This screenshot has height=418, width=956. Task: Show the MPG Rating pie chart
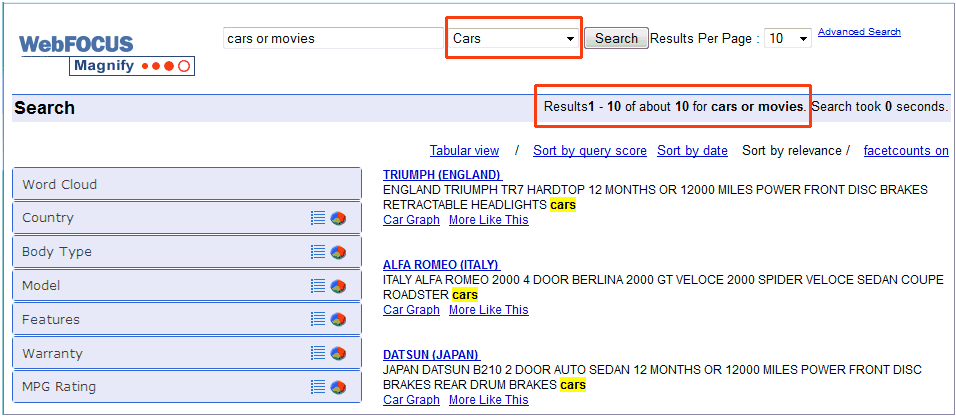tap(338, 387)
